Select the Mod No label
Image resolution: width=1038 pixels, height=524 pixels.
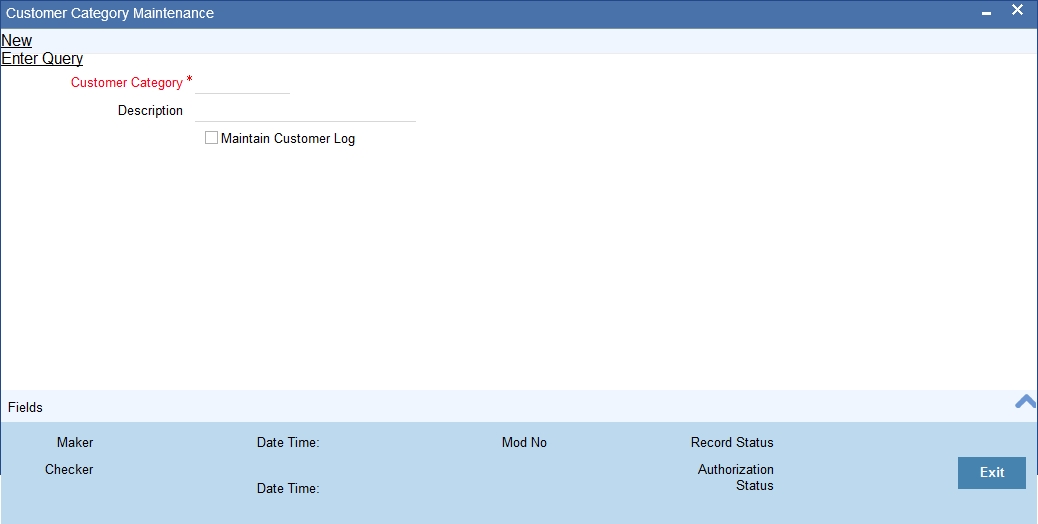tap(524, 443)
